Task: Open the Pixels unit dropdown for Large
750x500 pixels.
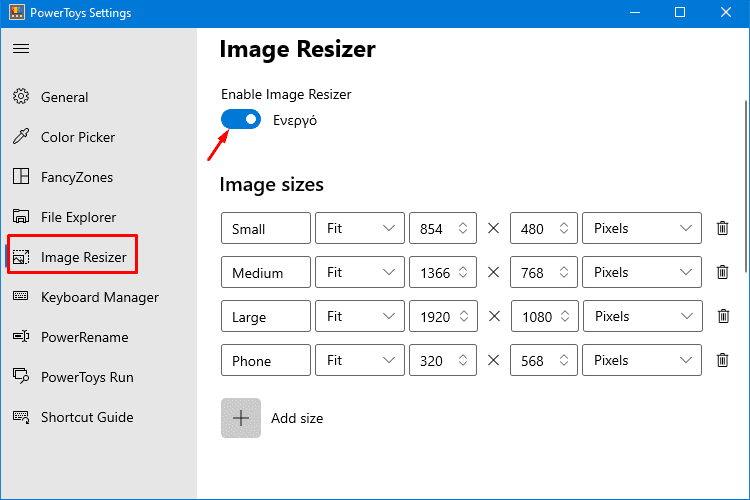Action: [643, 316]
